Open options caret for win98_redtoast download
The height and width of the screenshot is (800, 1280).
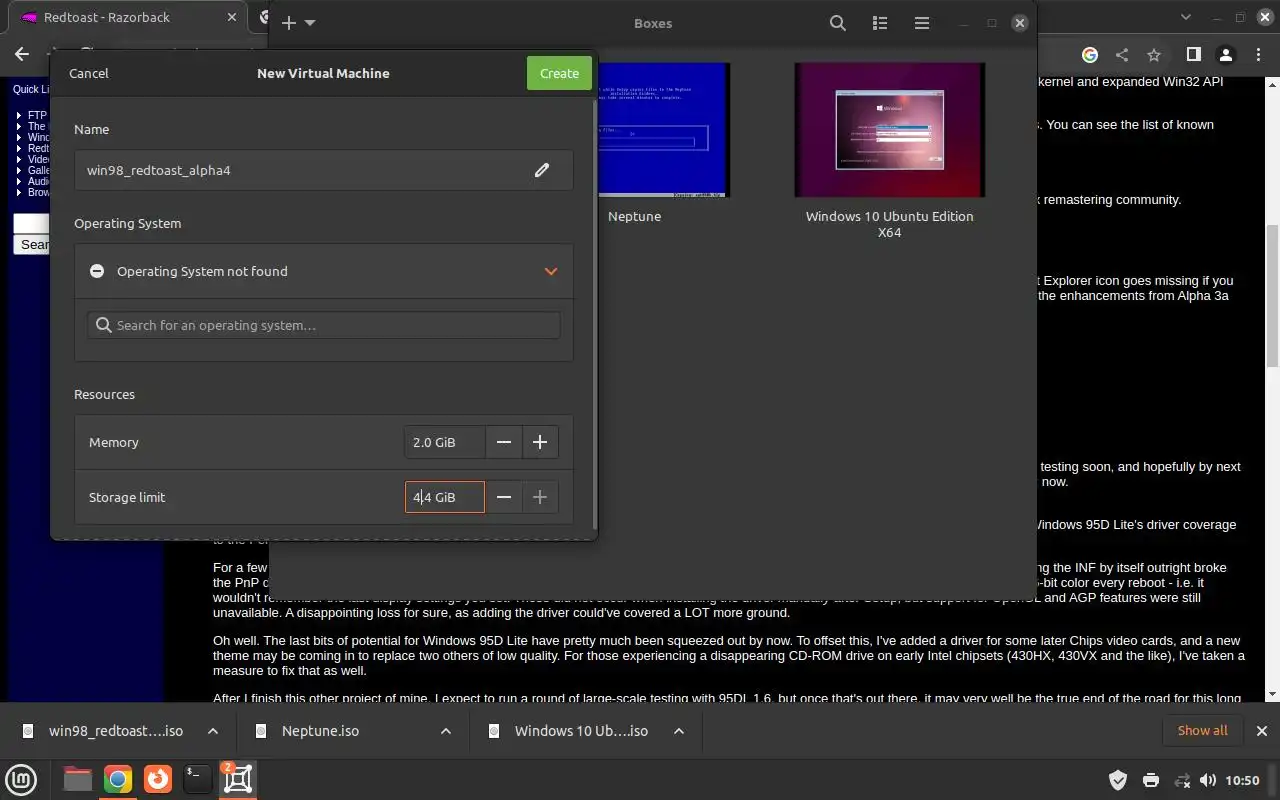click(x=213, y=731)
